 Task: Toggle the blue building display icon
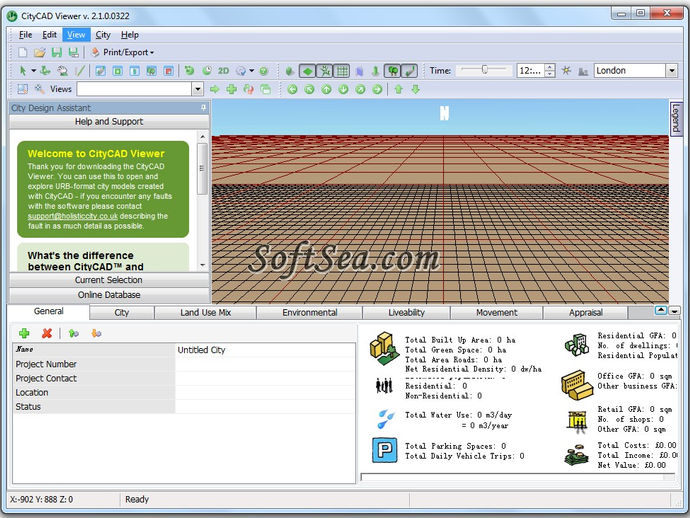point(360,70)
